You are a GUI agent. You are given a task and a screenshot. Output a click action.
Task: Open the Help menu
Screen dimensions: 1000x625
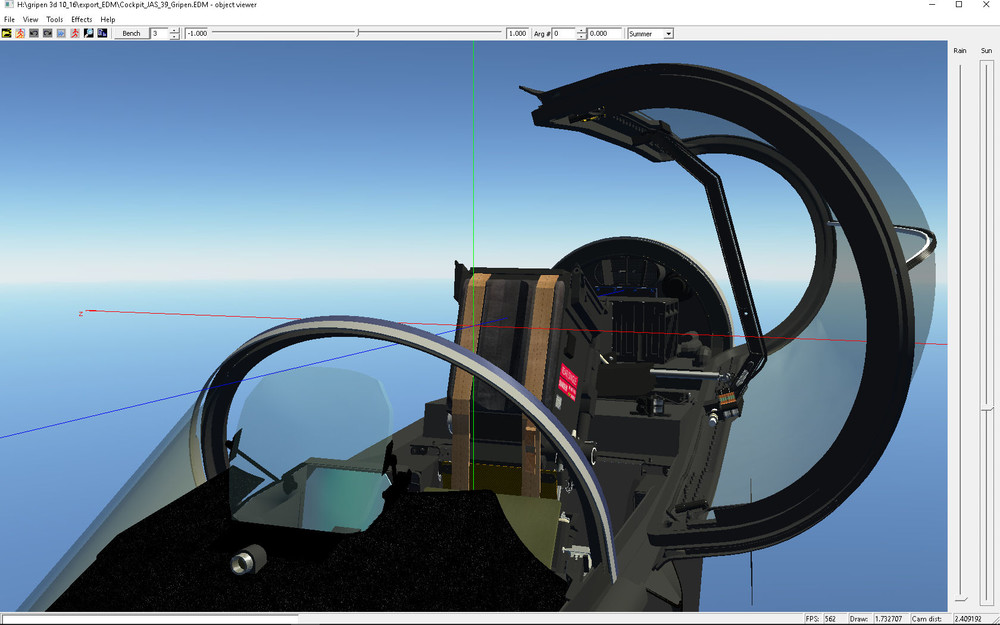[108, 20]
